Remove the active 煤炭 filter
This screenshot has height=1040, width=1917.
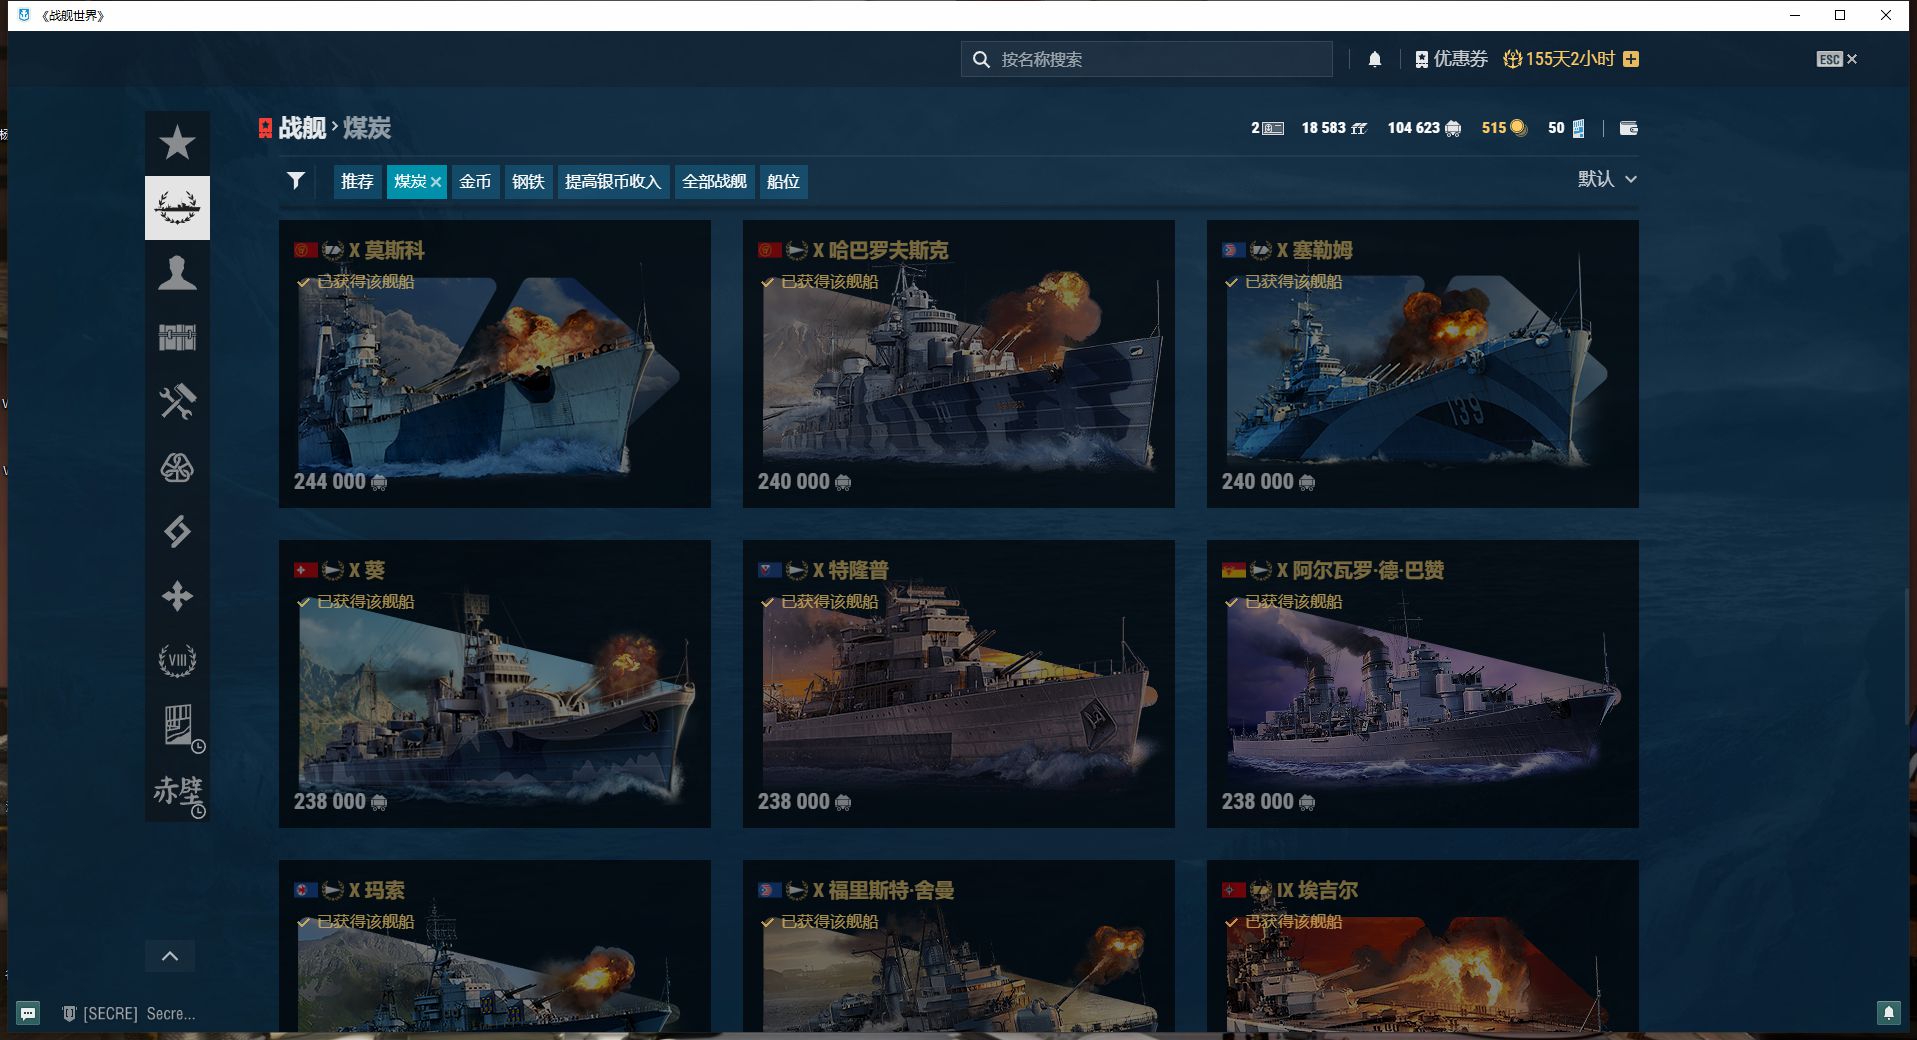[436, 182]
